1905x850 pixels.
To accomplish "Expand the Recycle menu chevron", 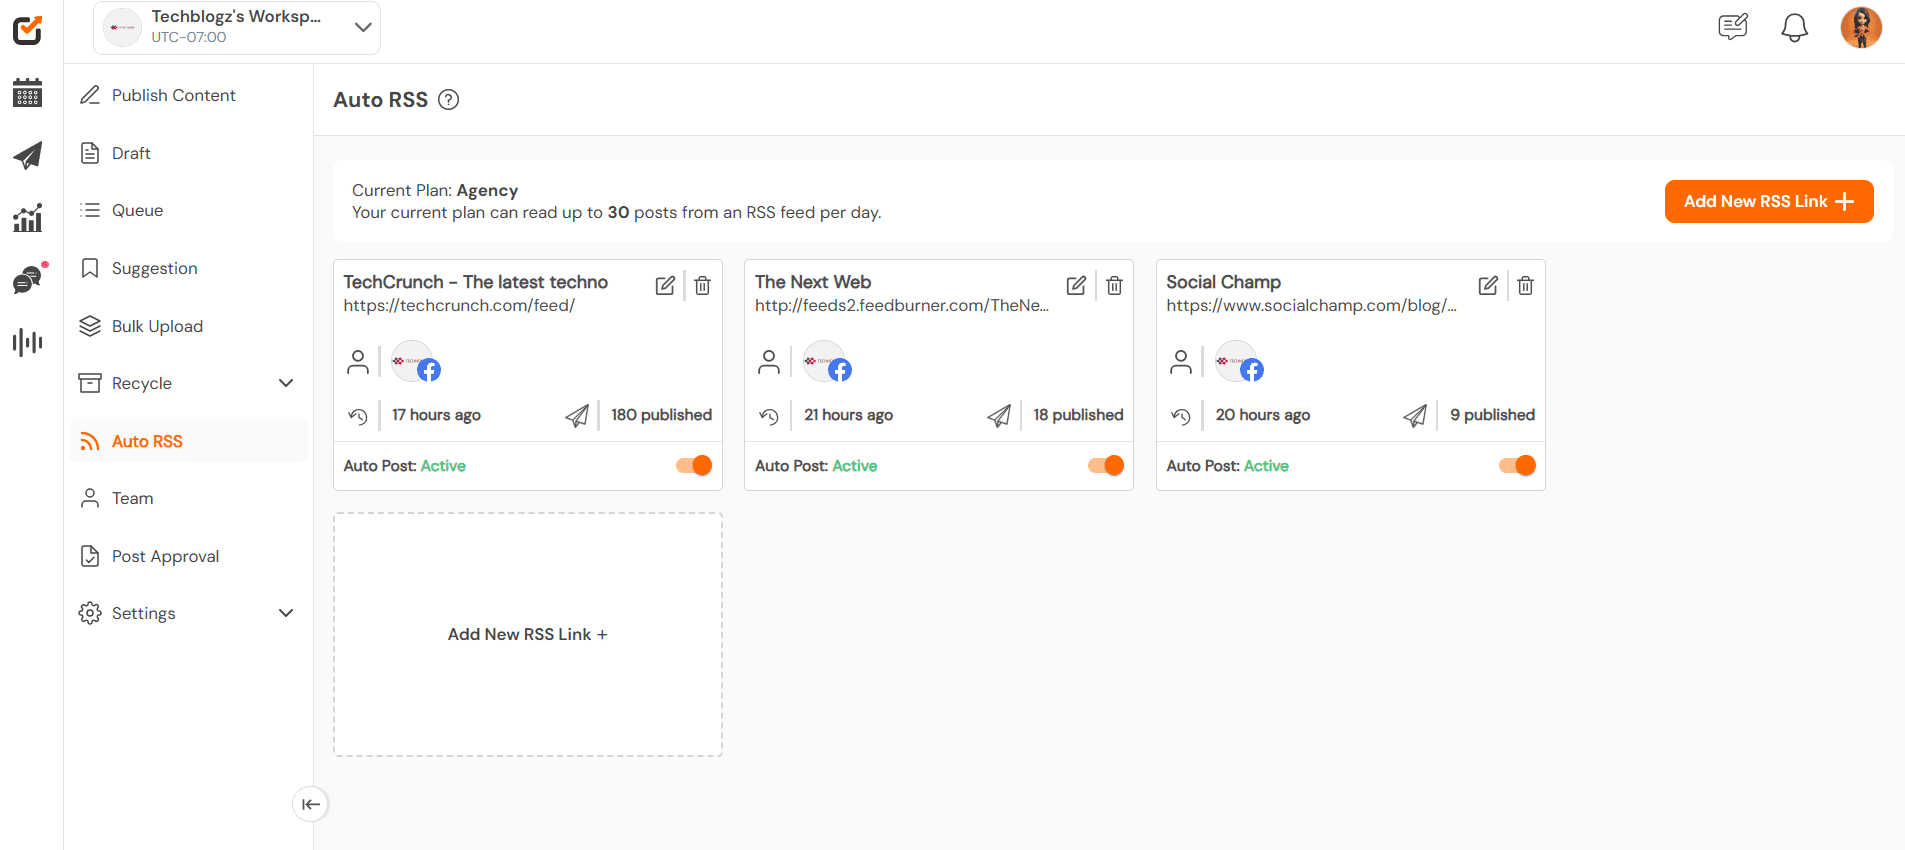I will pyautogui.click(x=286, y=383).
